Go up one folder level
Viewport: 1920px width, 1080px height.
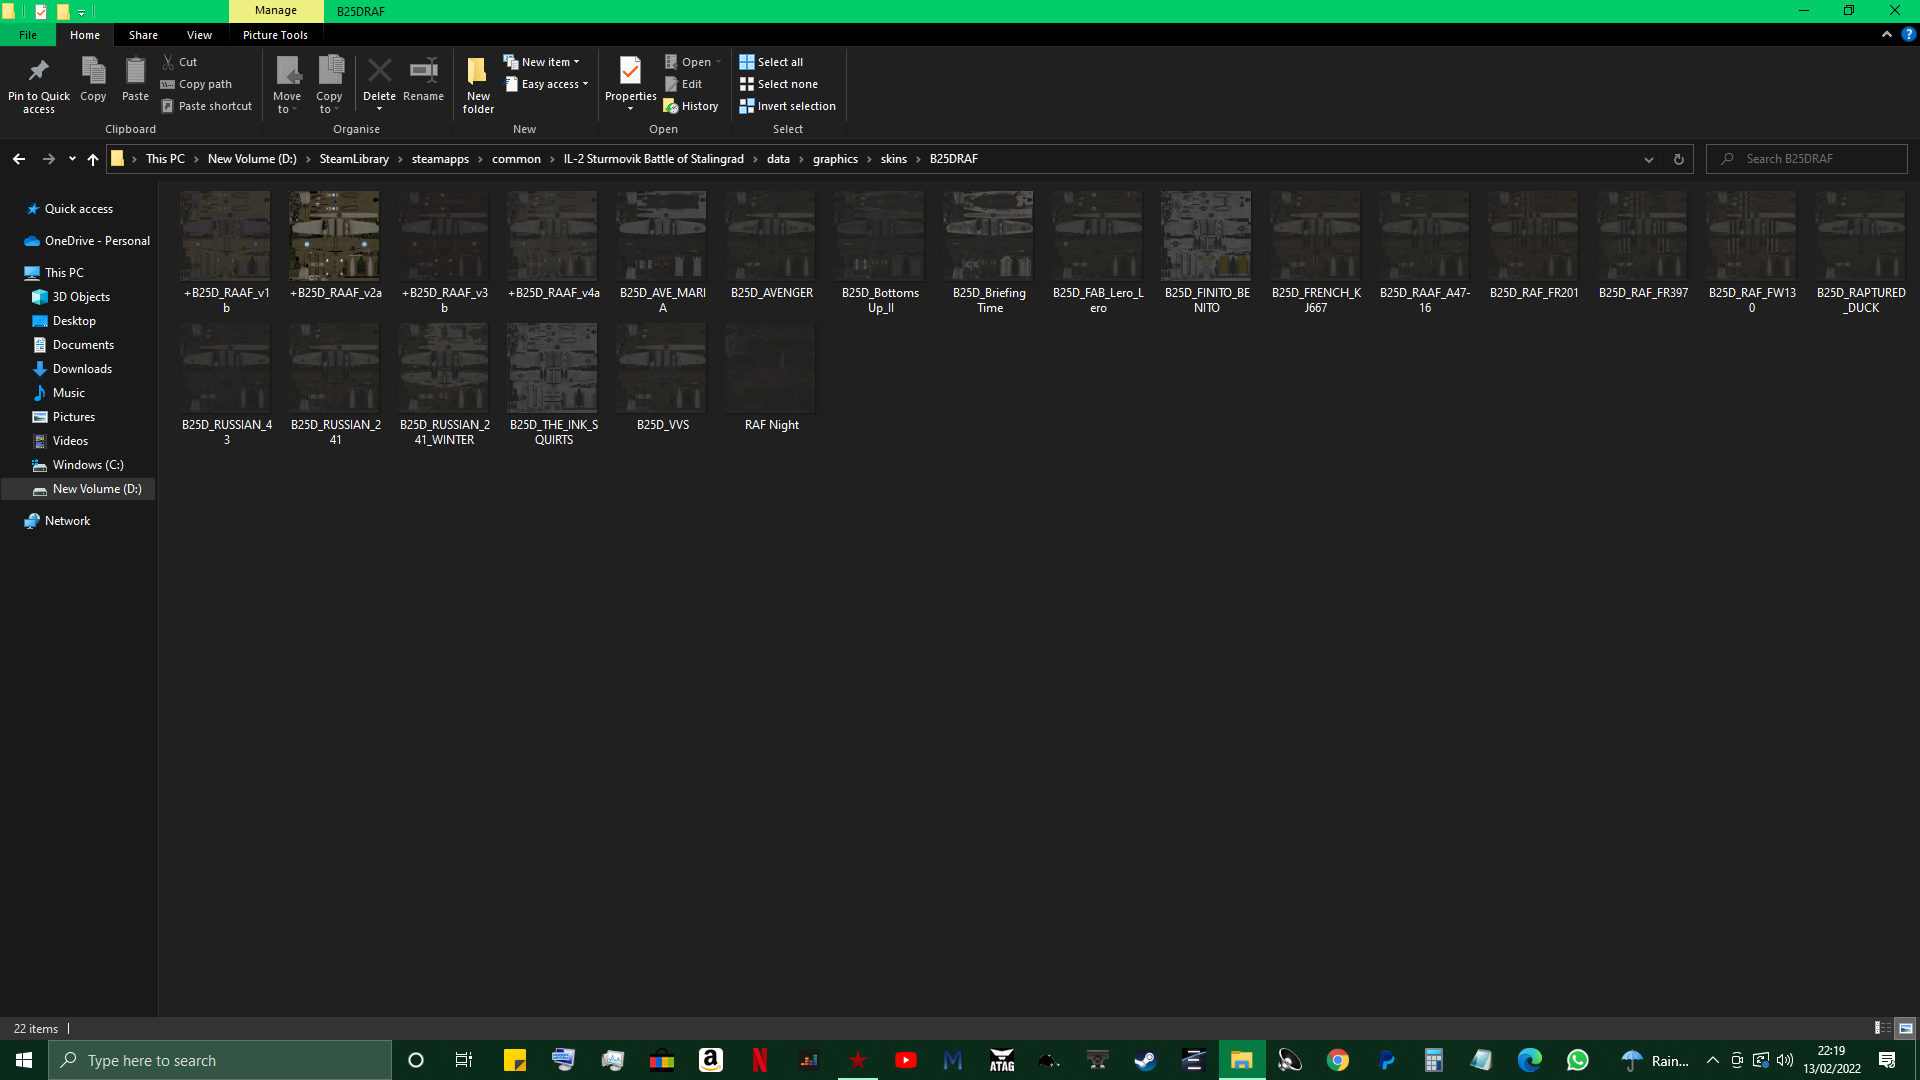(x=93, y=159)
